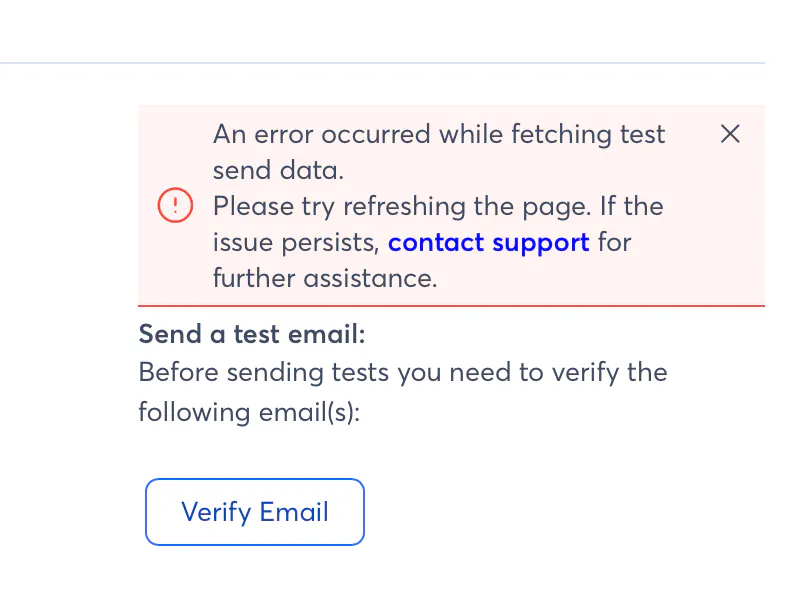Click the 'Send a test email:' heading

(252, 333)
